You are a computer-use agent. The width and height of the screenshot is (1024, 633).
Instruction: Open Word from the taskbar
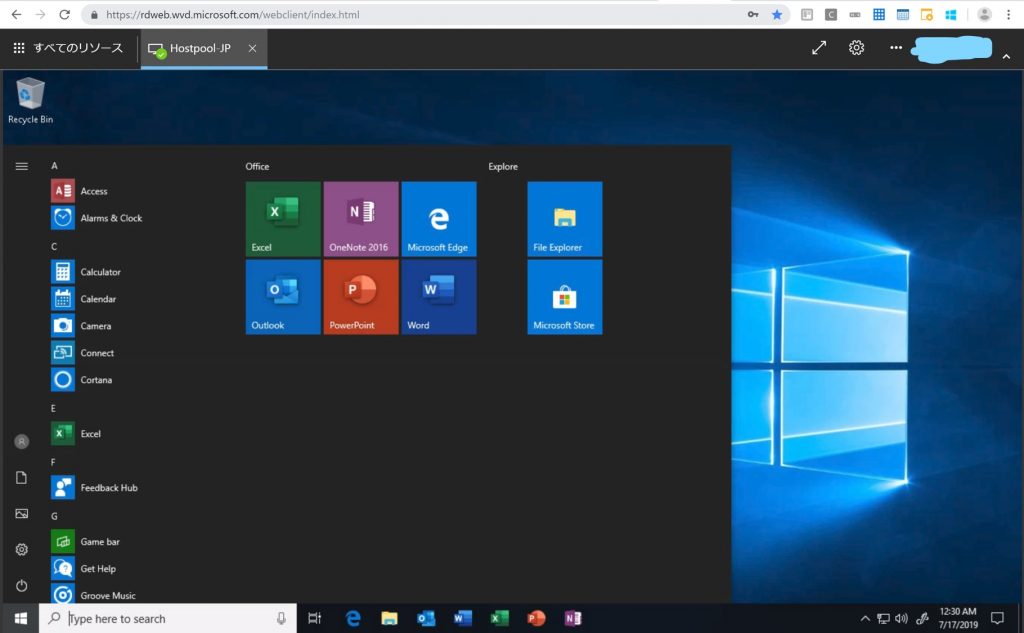462,618
